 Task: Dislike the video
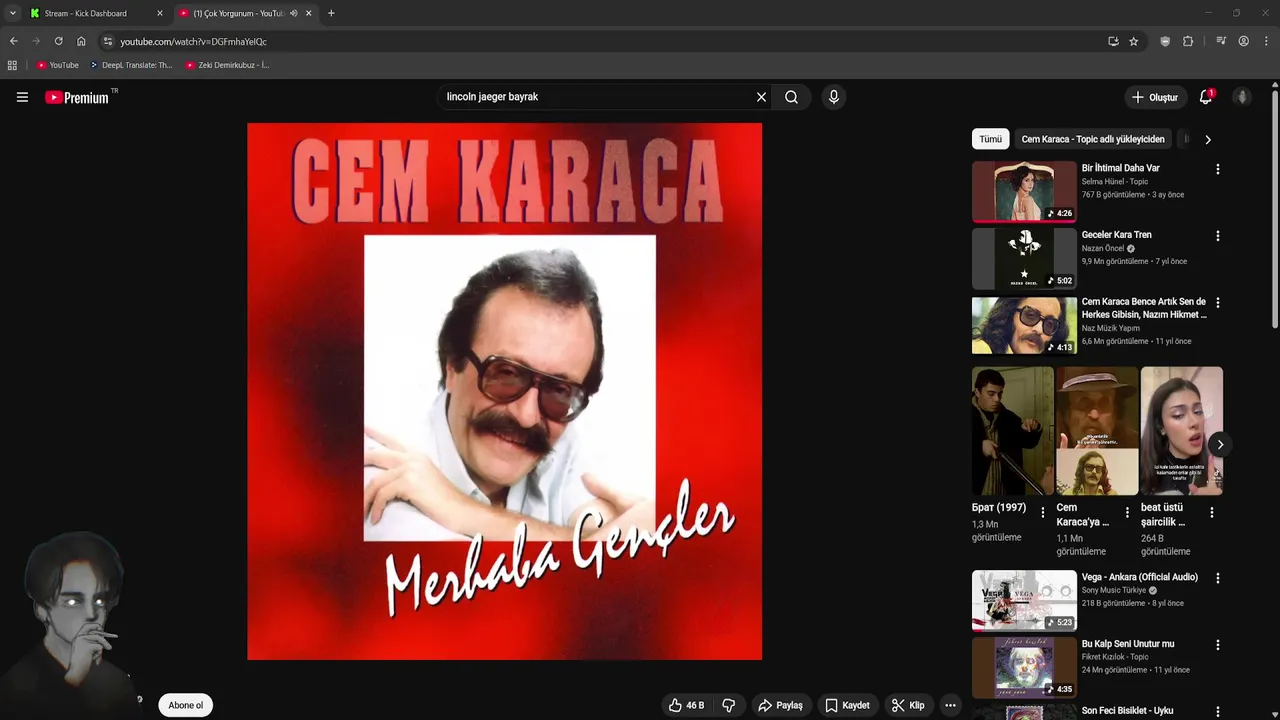728,705
